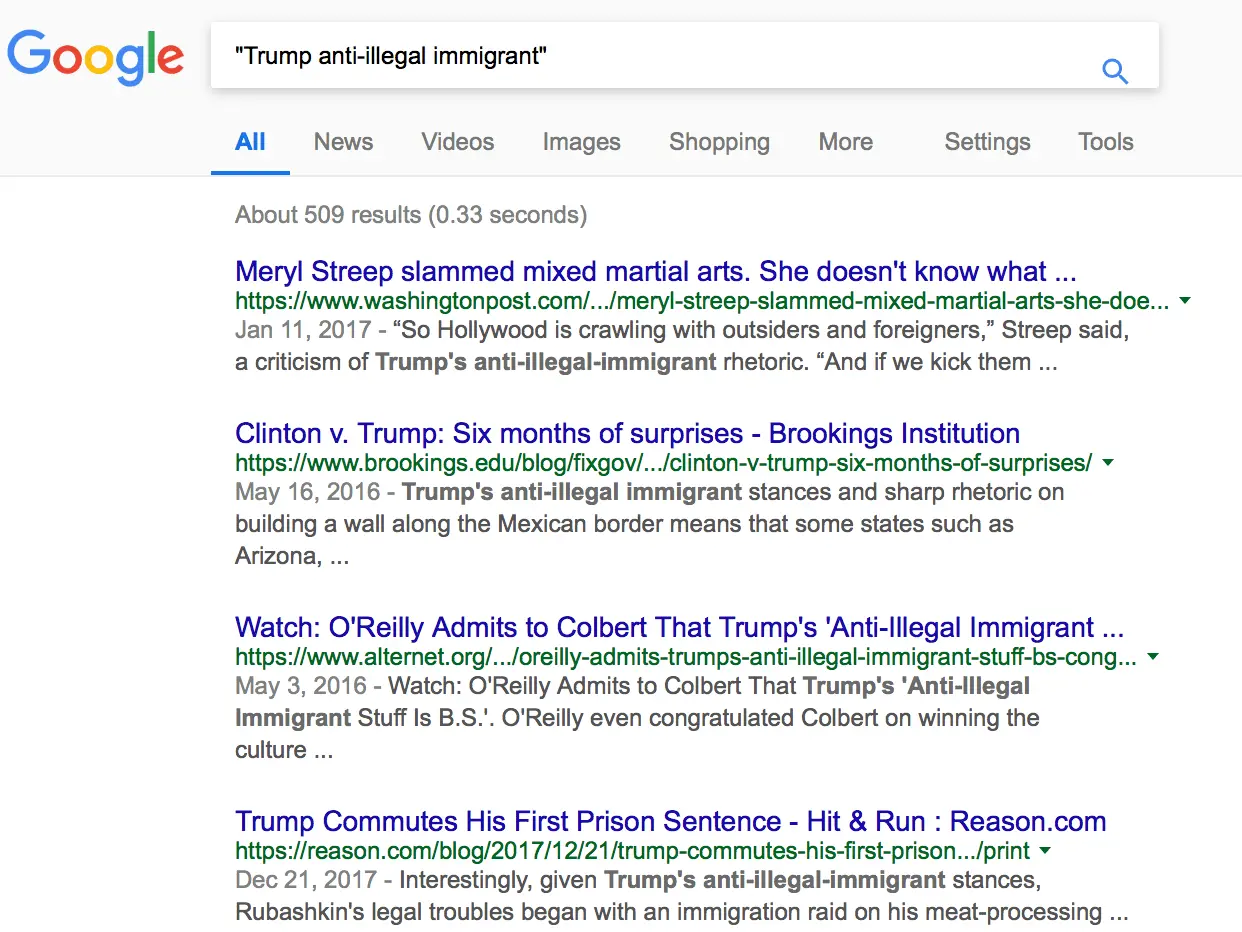Switch to the Images tab

581,142
